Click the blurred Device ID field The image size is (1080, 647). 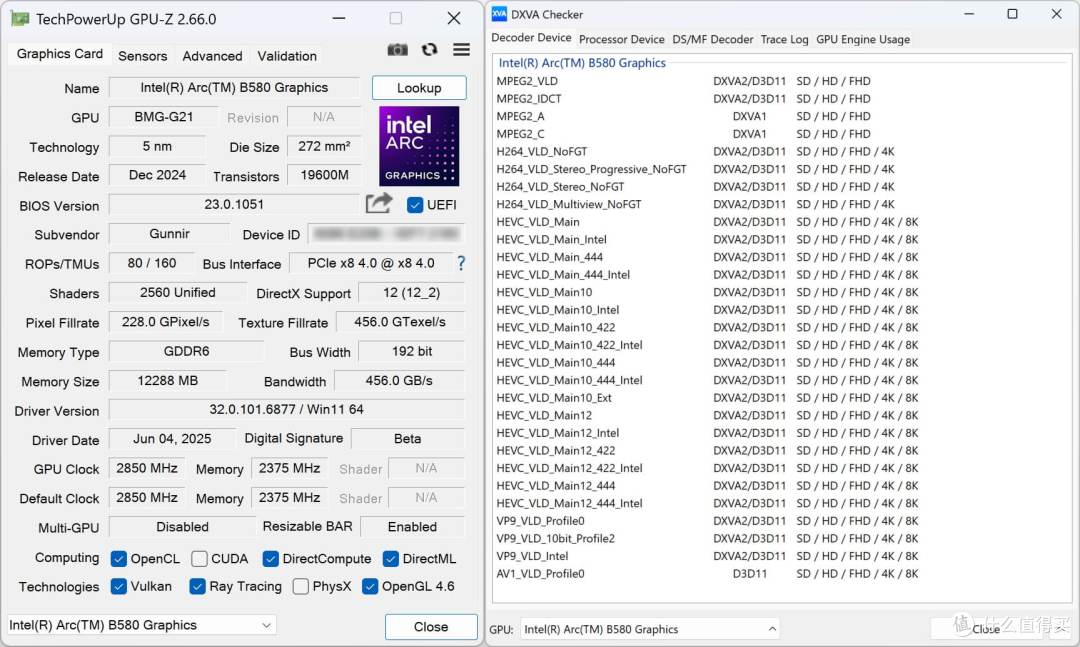[x=386, y=234]
